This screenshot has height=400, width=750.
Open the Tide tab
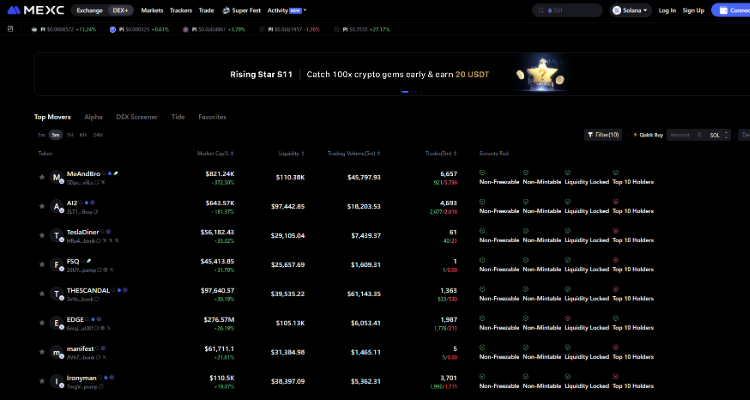tap(178, 117)
